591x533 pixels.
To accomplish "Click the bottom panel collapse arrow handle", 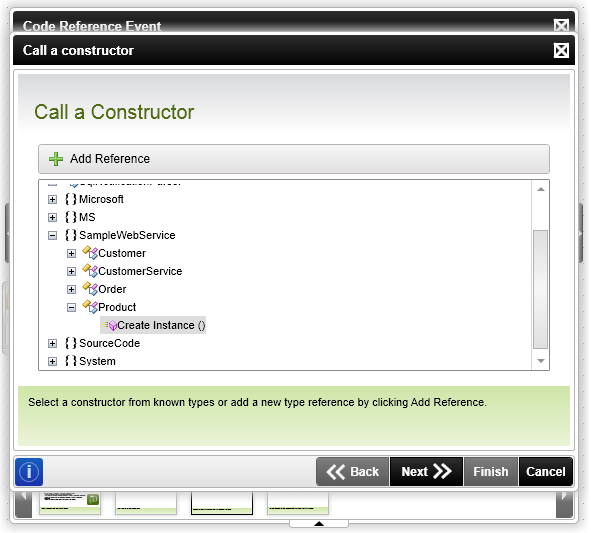I will (x=319, y=523).
